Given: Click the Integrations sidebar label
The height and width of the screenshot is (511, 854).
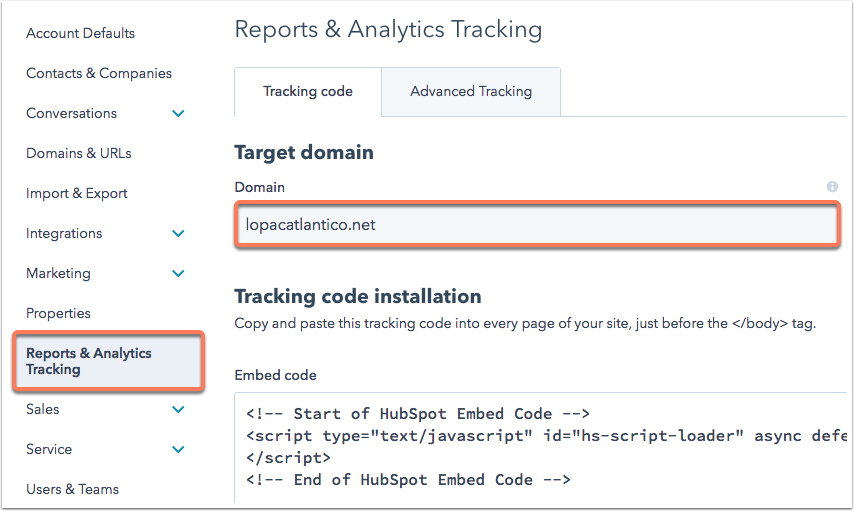Looking at the screenshot, I should pyautogui.click(x=64, y=234).
